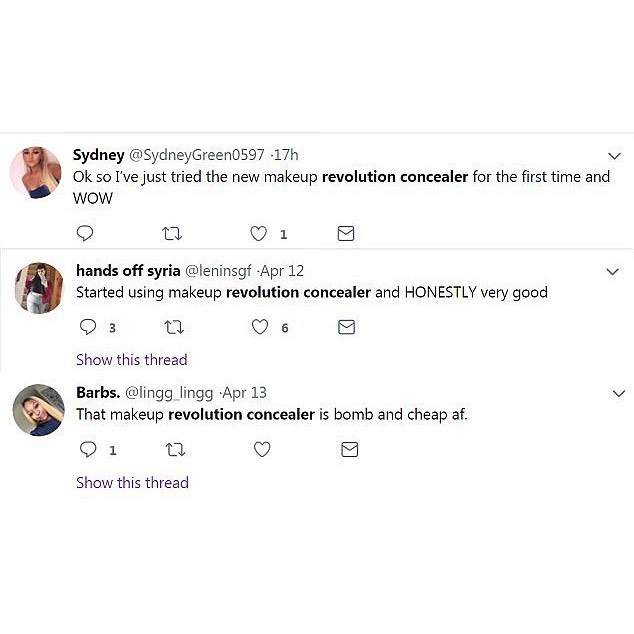Open Sydney's profile picture
The image size is (634, 634).
36,172
